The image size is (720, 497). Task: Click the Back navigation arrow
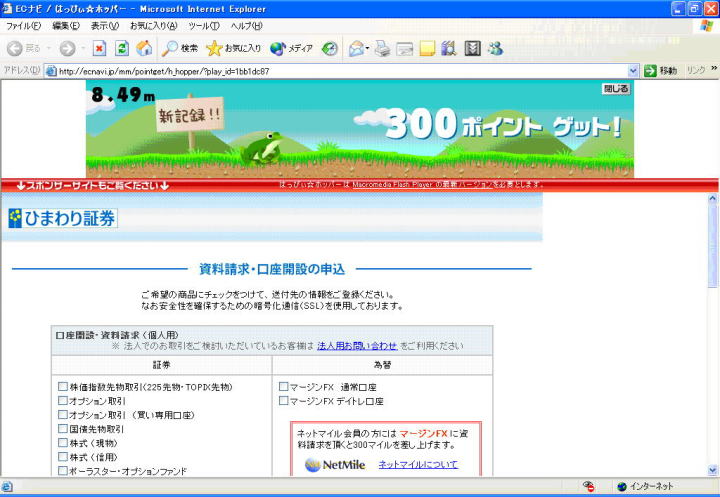[15, 48]
